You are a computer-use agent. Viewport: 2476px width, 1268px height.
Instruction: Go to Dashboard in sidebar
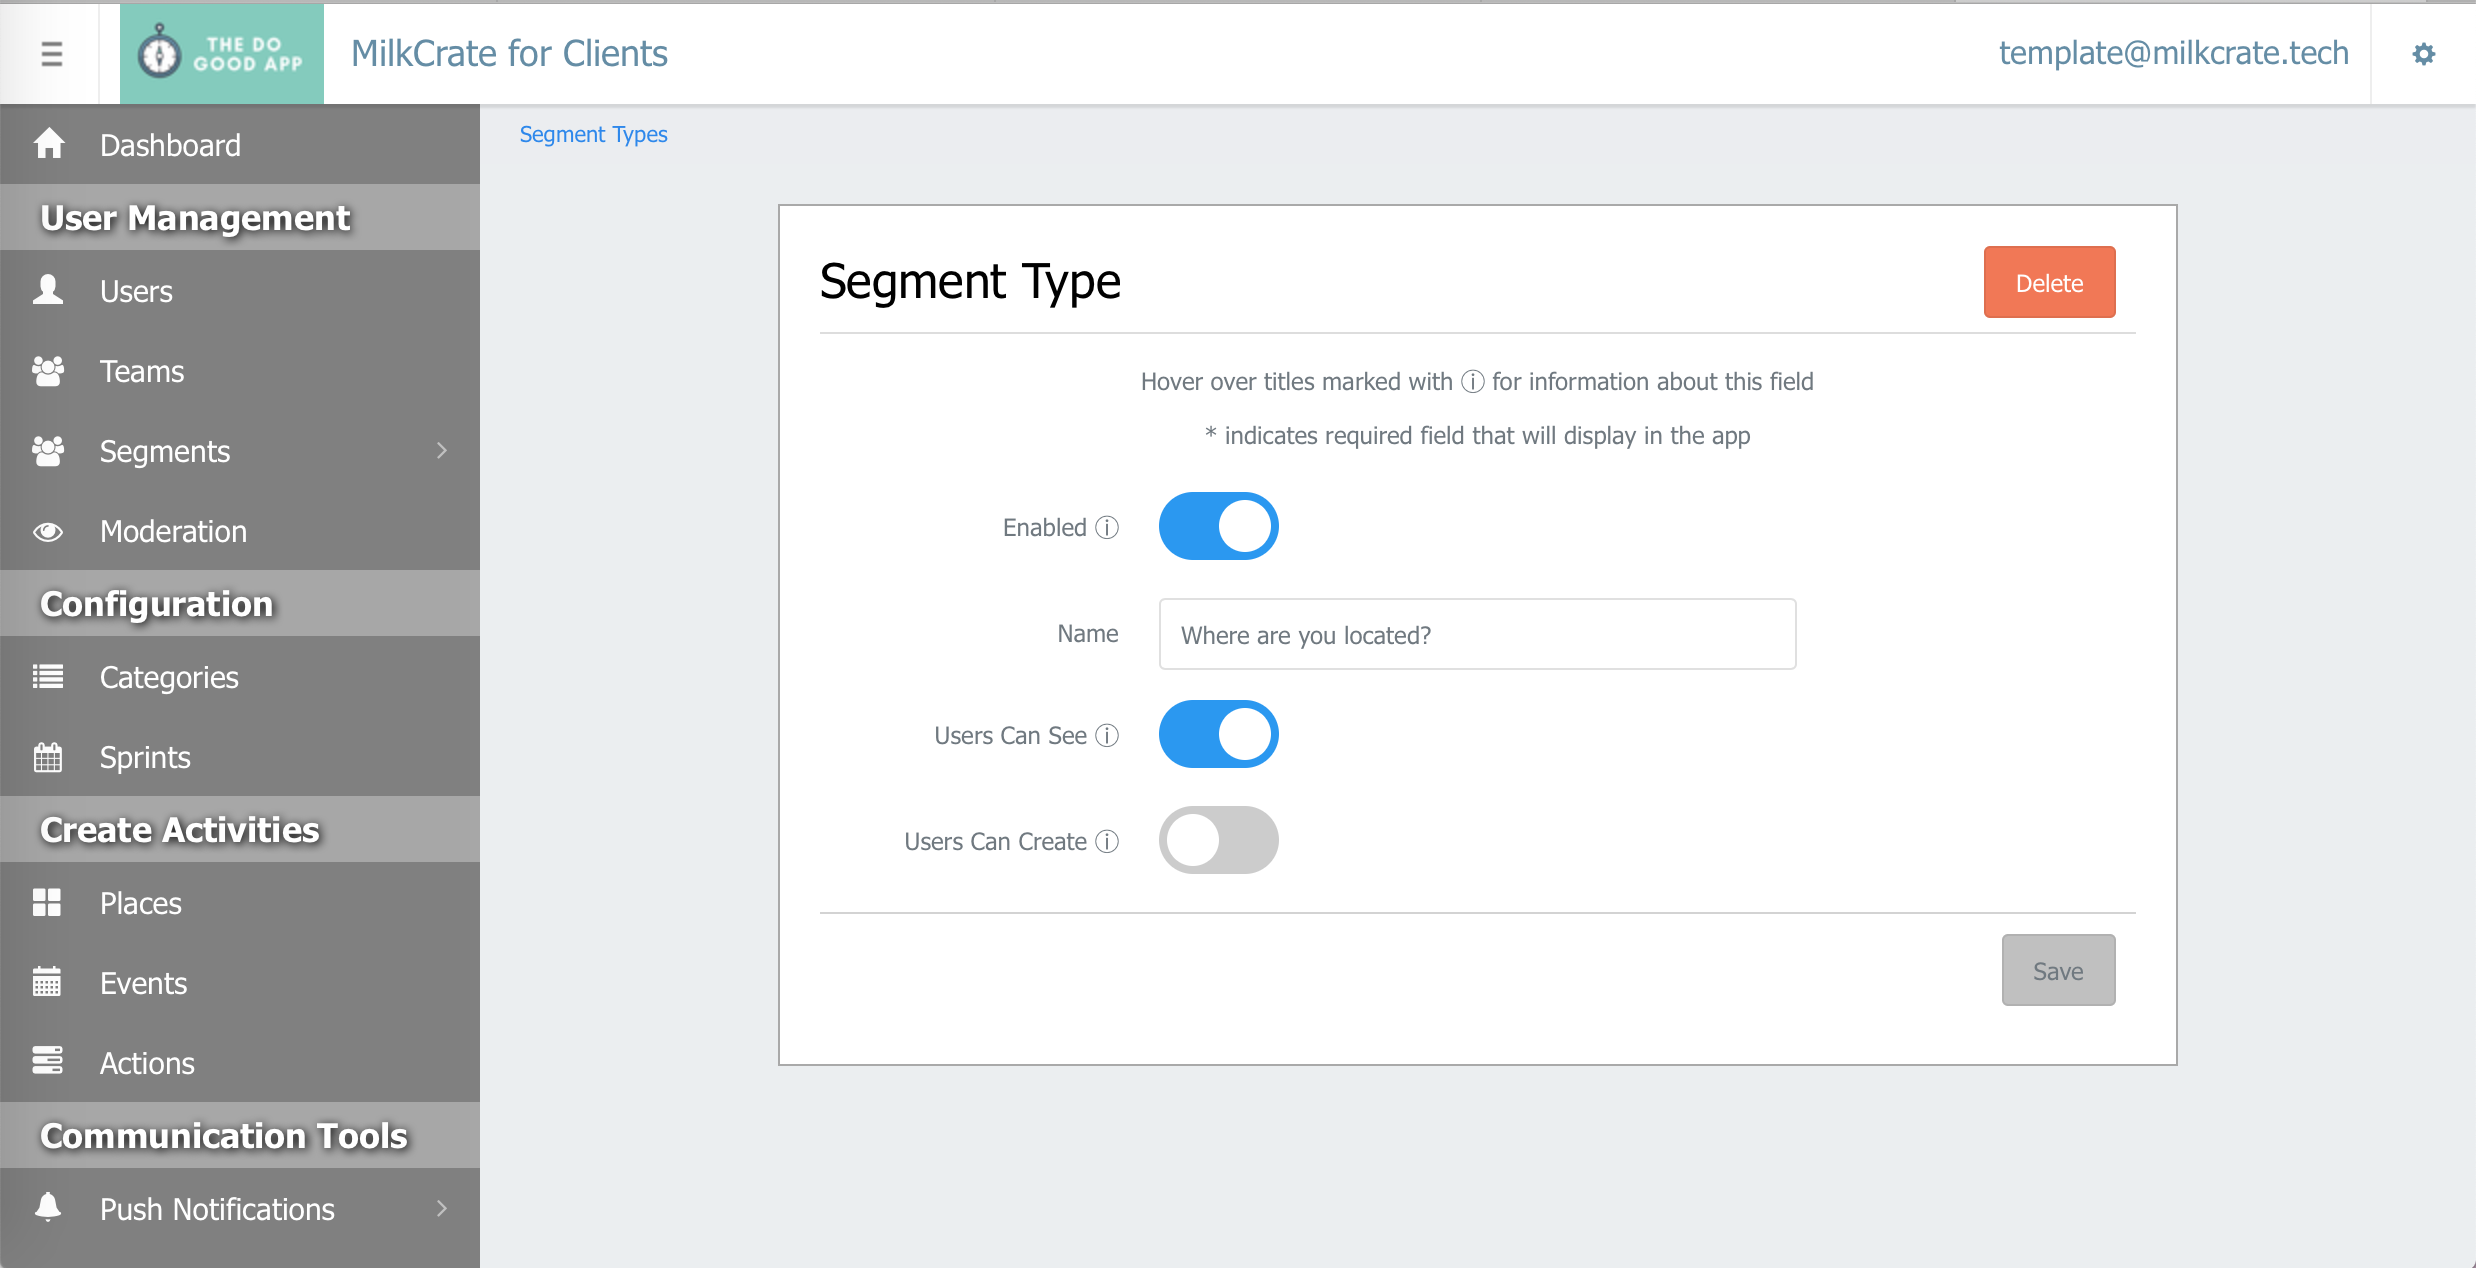point(240,145)
